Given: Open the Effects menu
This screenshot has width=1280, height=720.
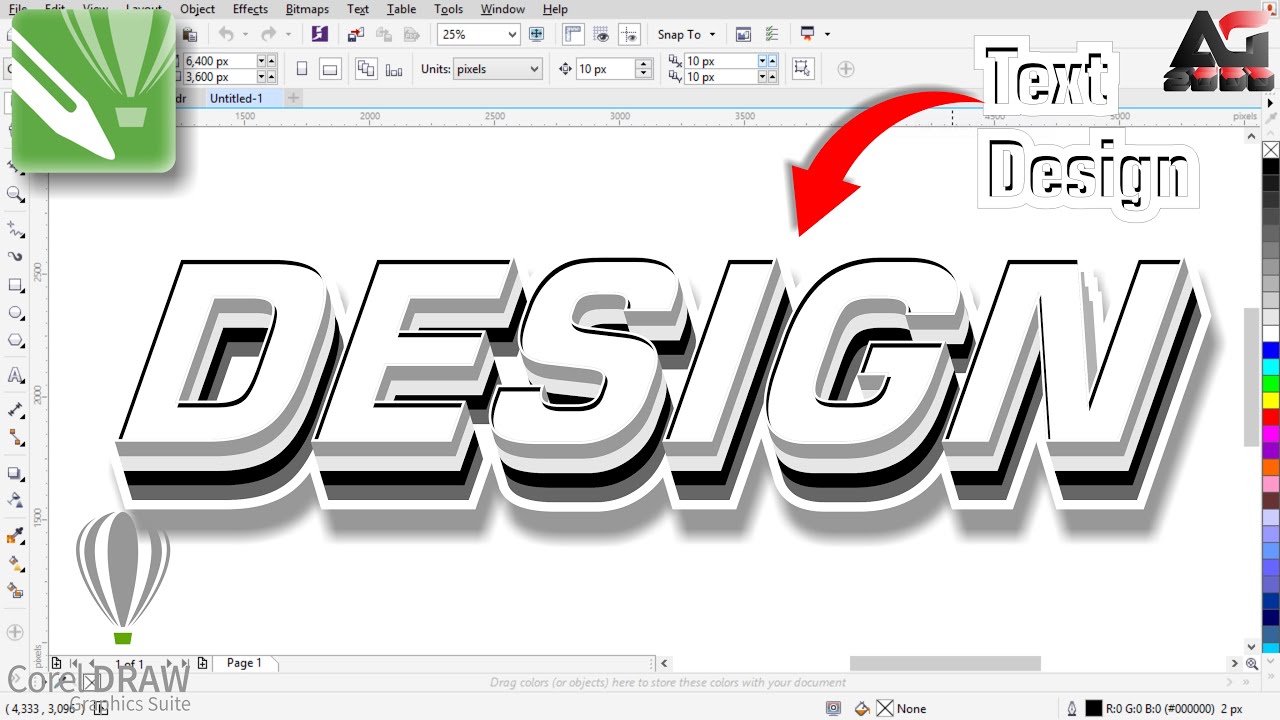Looking at the screenshot, I should point(250,9).
